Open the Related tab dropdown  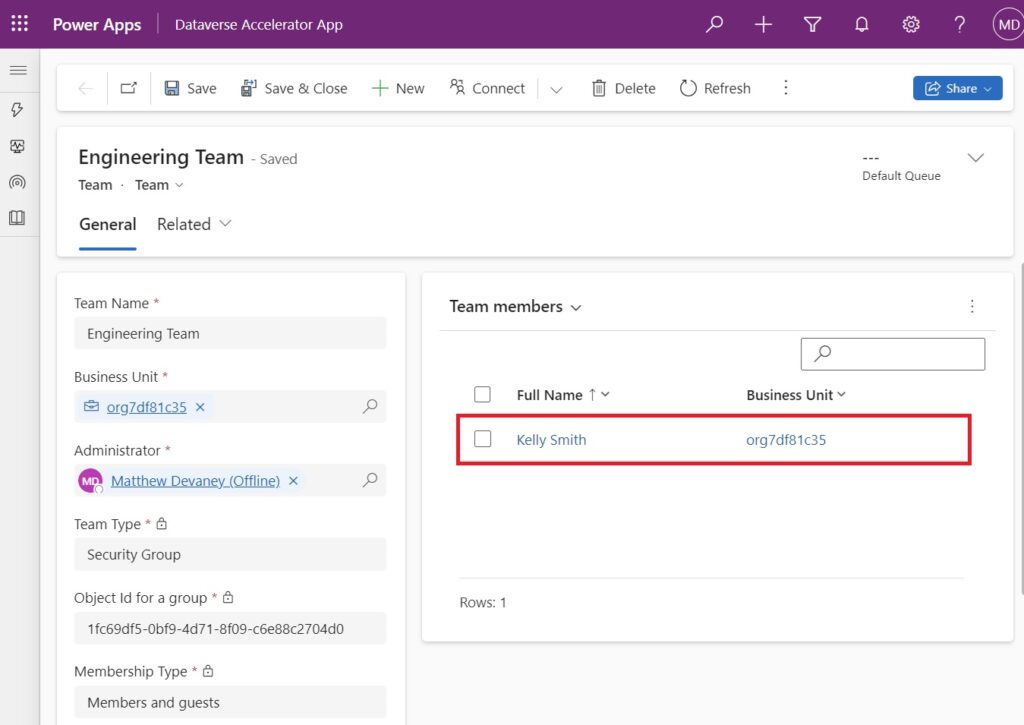[194, 225]
